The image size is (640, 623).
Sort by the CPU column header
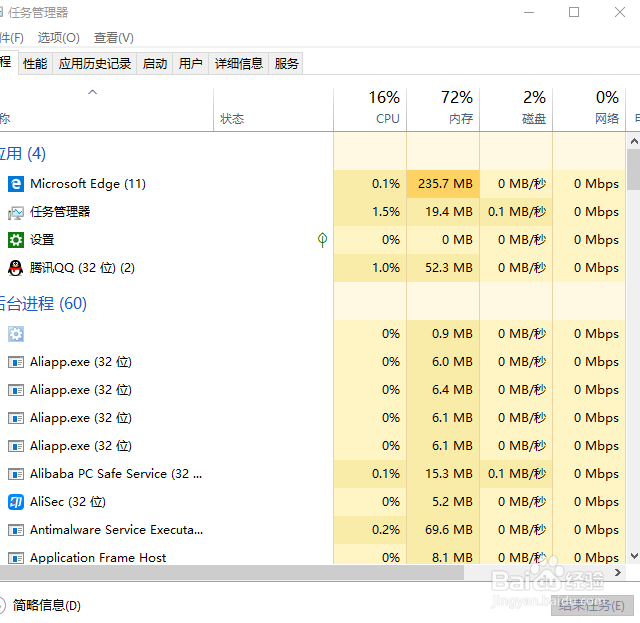click(370, 109)
